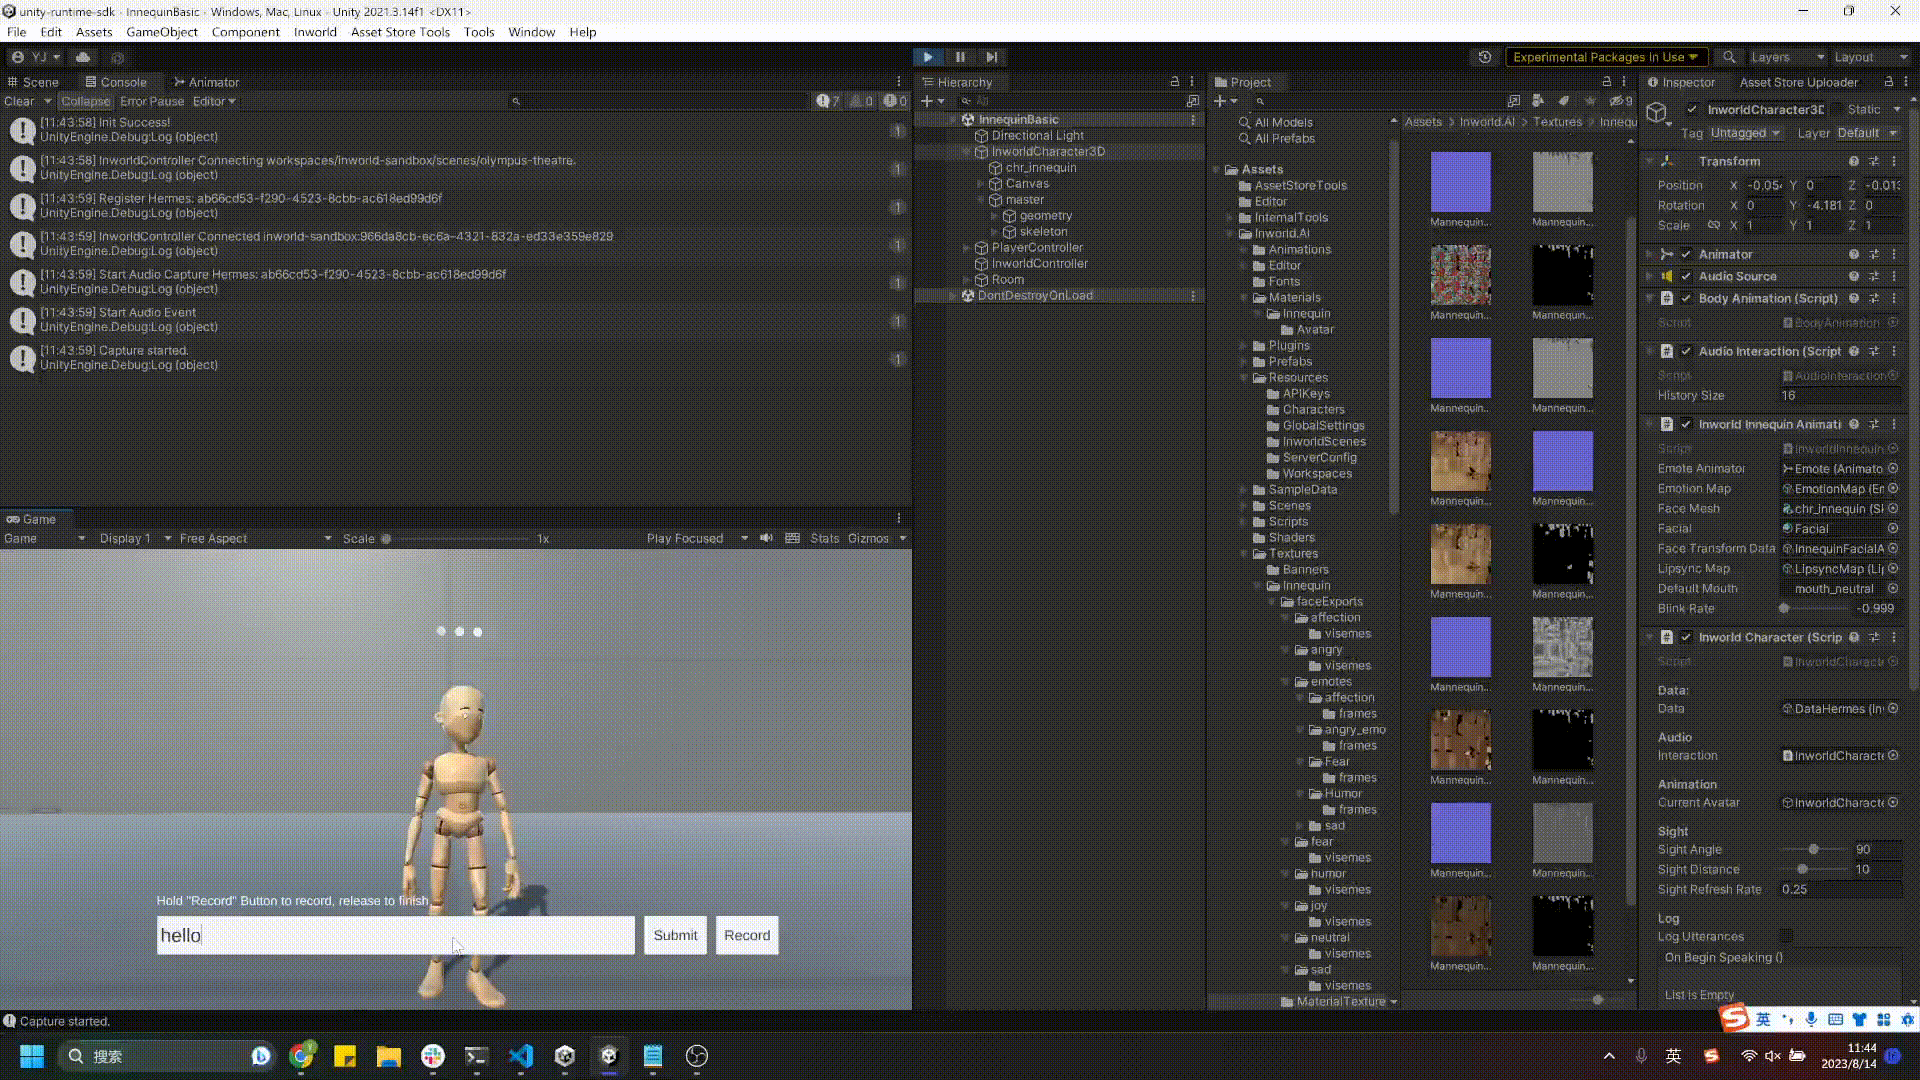Image resolution: width=1920 pixels, height=1080 pixels.
Task: Open the Free Aspect dropdown
Action: point(255,538)
